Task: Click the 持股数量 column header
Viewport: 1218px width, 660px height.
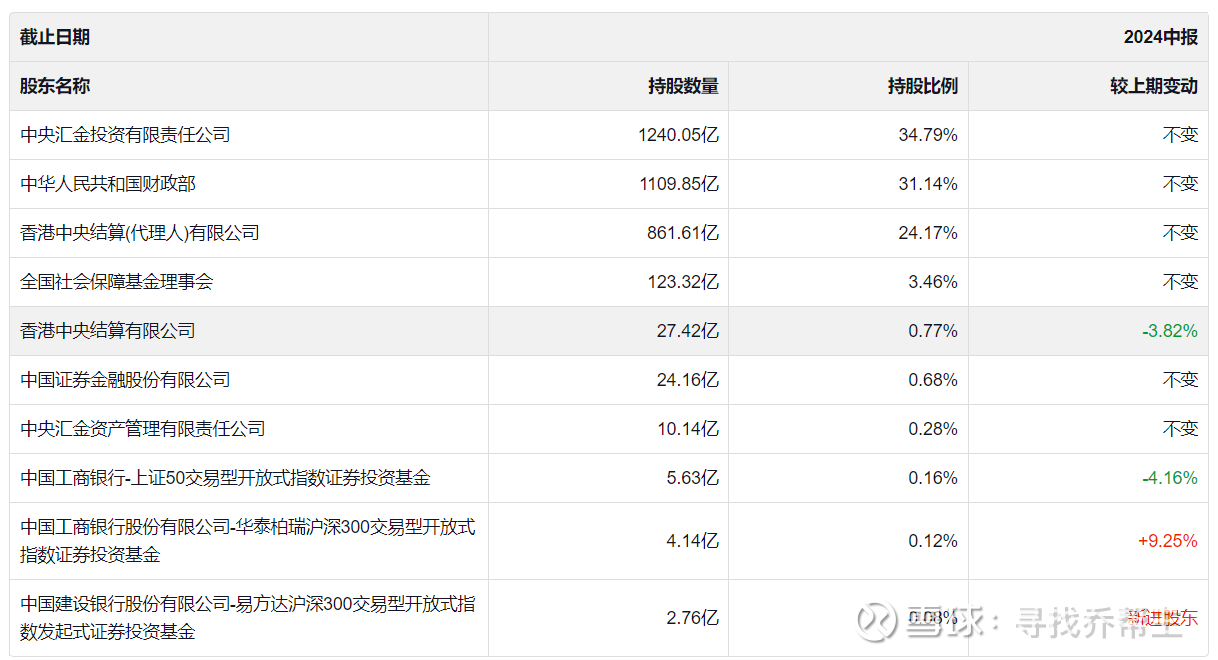Action: (x=683, y=86)
